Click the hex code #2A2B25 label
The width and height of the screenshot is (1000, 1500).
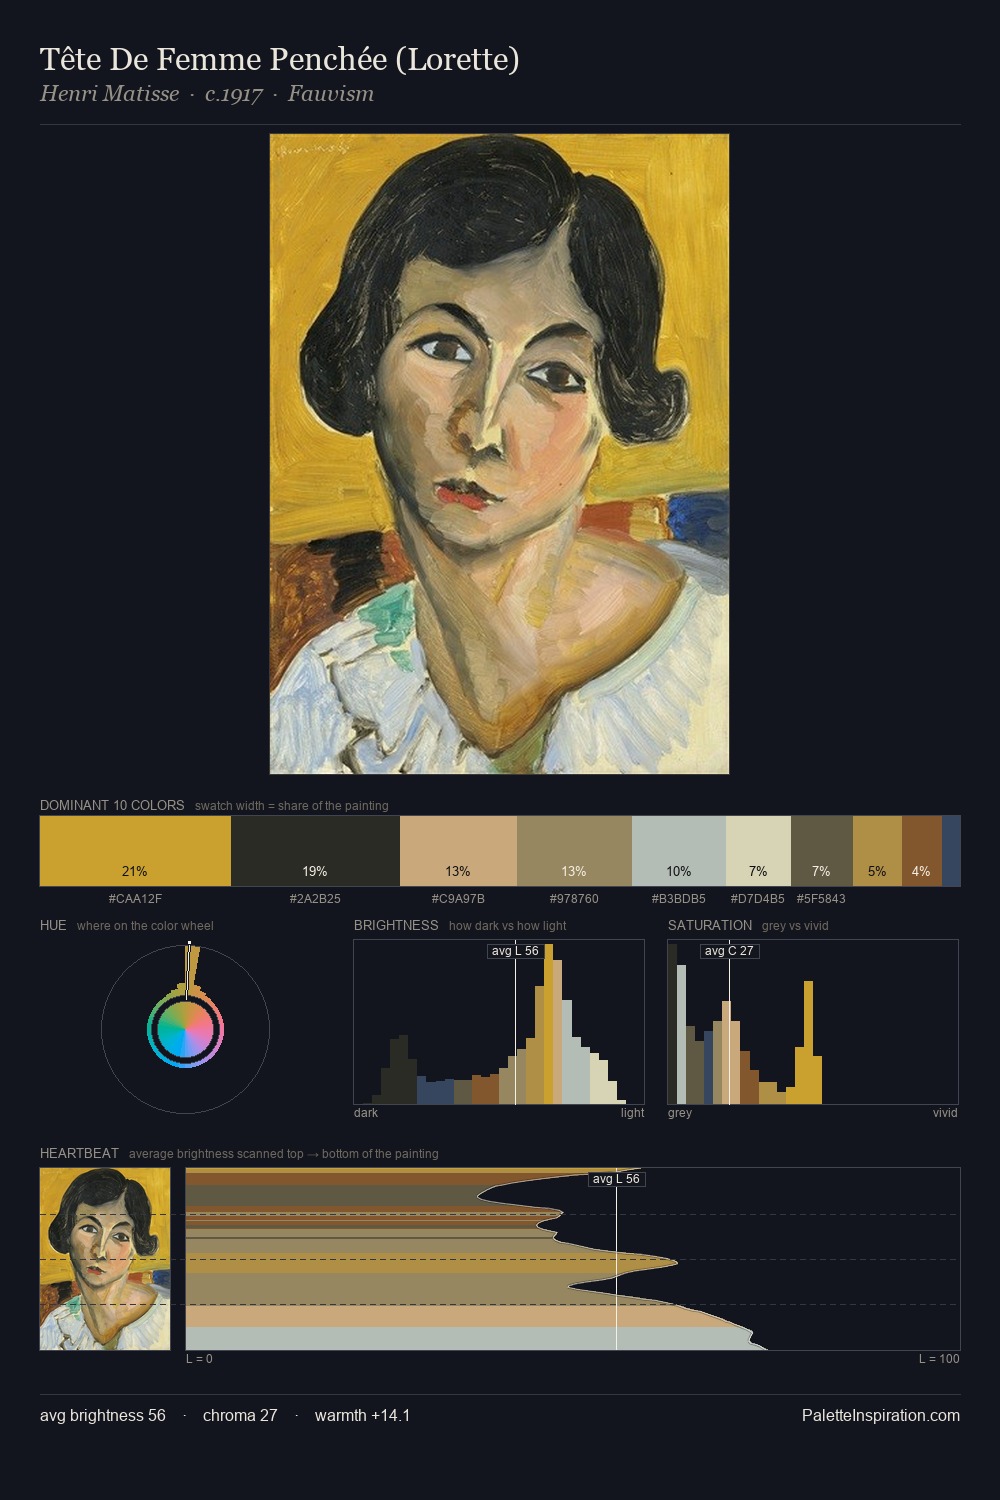coord(315,899)
